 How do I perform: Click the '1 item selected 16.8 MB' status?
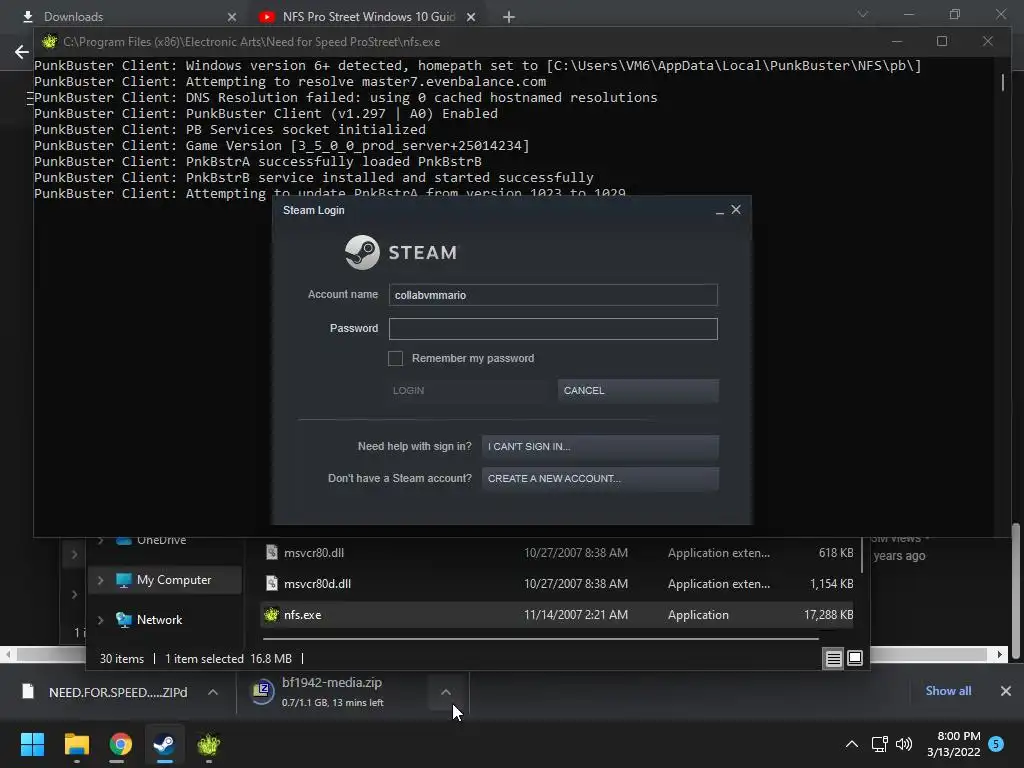(x=228, y=658)
